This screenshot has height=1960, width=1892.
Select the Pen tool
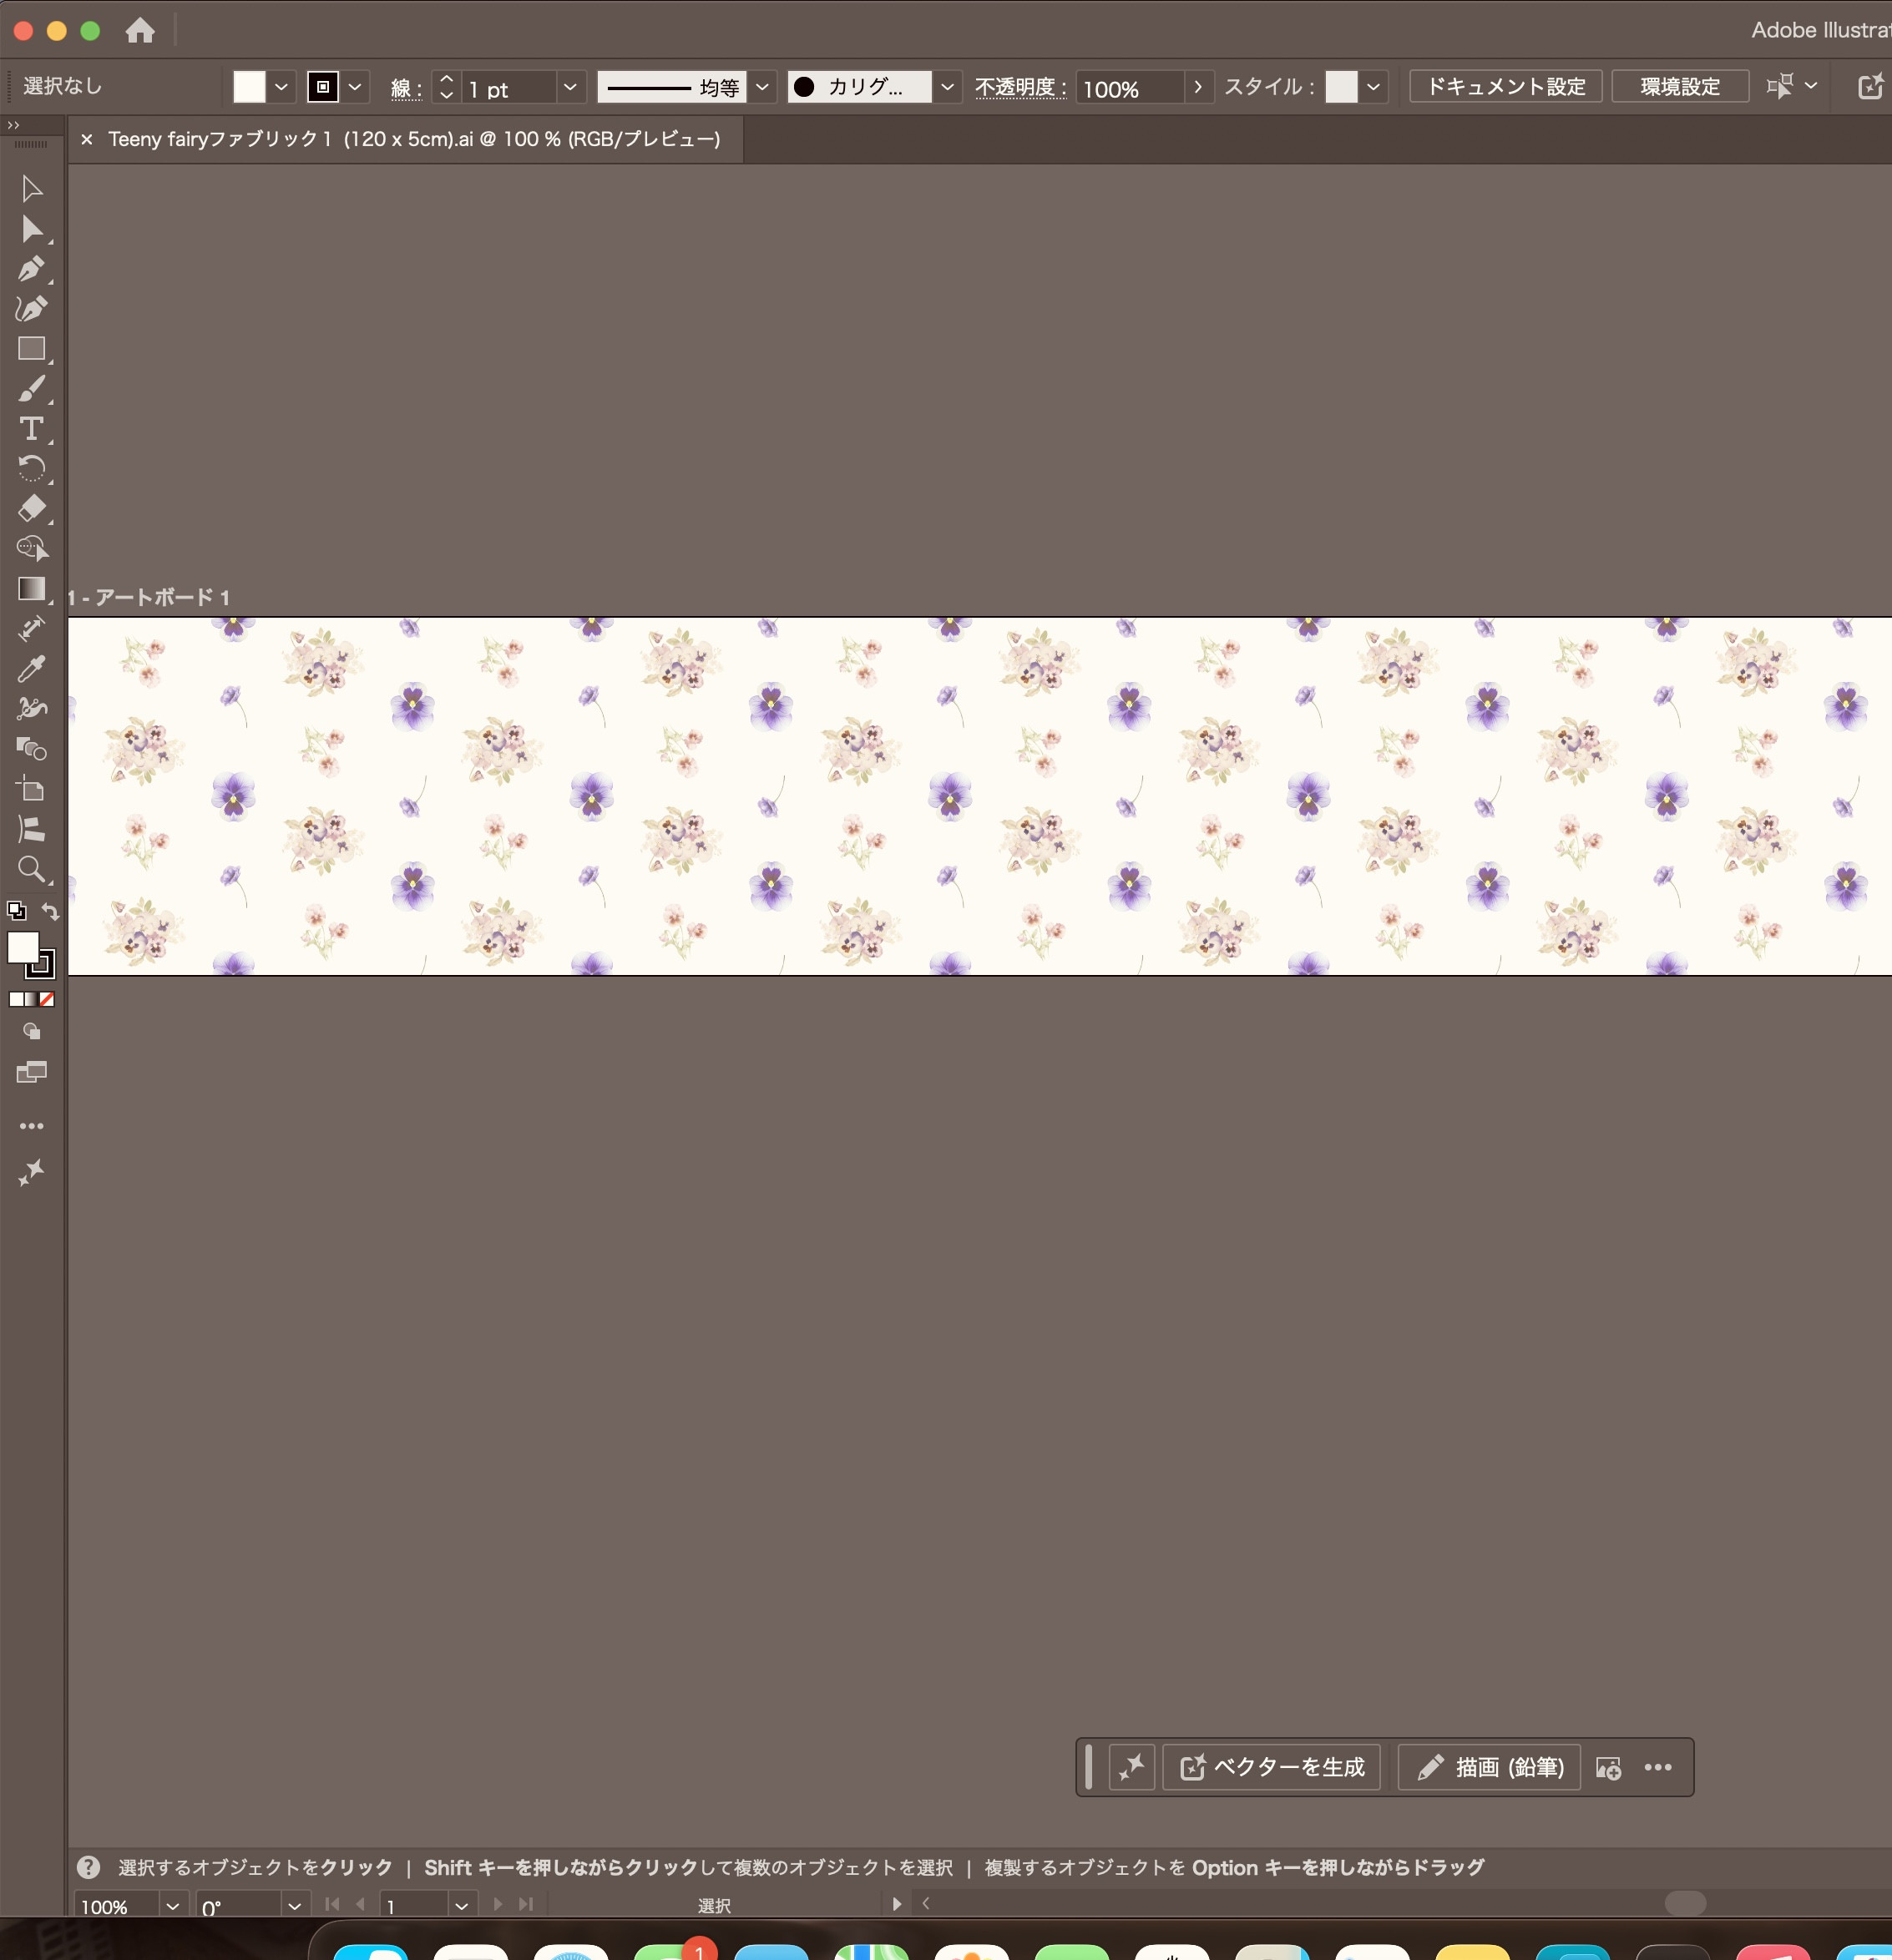click(31, 269)
